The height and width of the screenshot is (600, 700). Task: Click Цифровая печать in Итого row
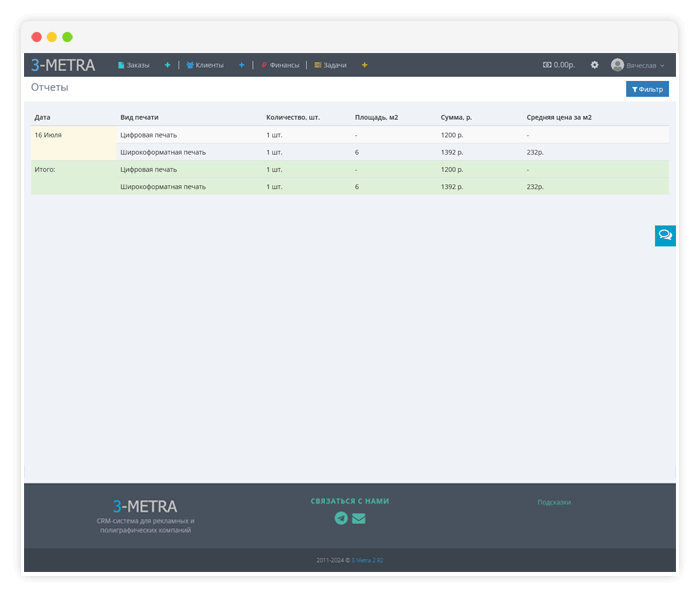click(x=149, y=170)
